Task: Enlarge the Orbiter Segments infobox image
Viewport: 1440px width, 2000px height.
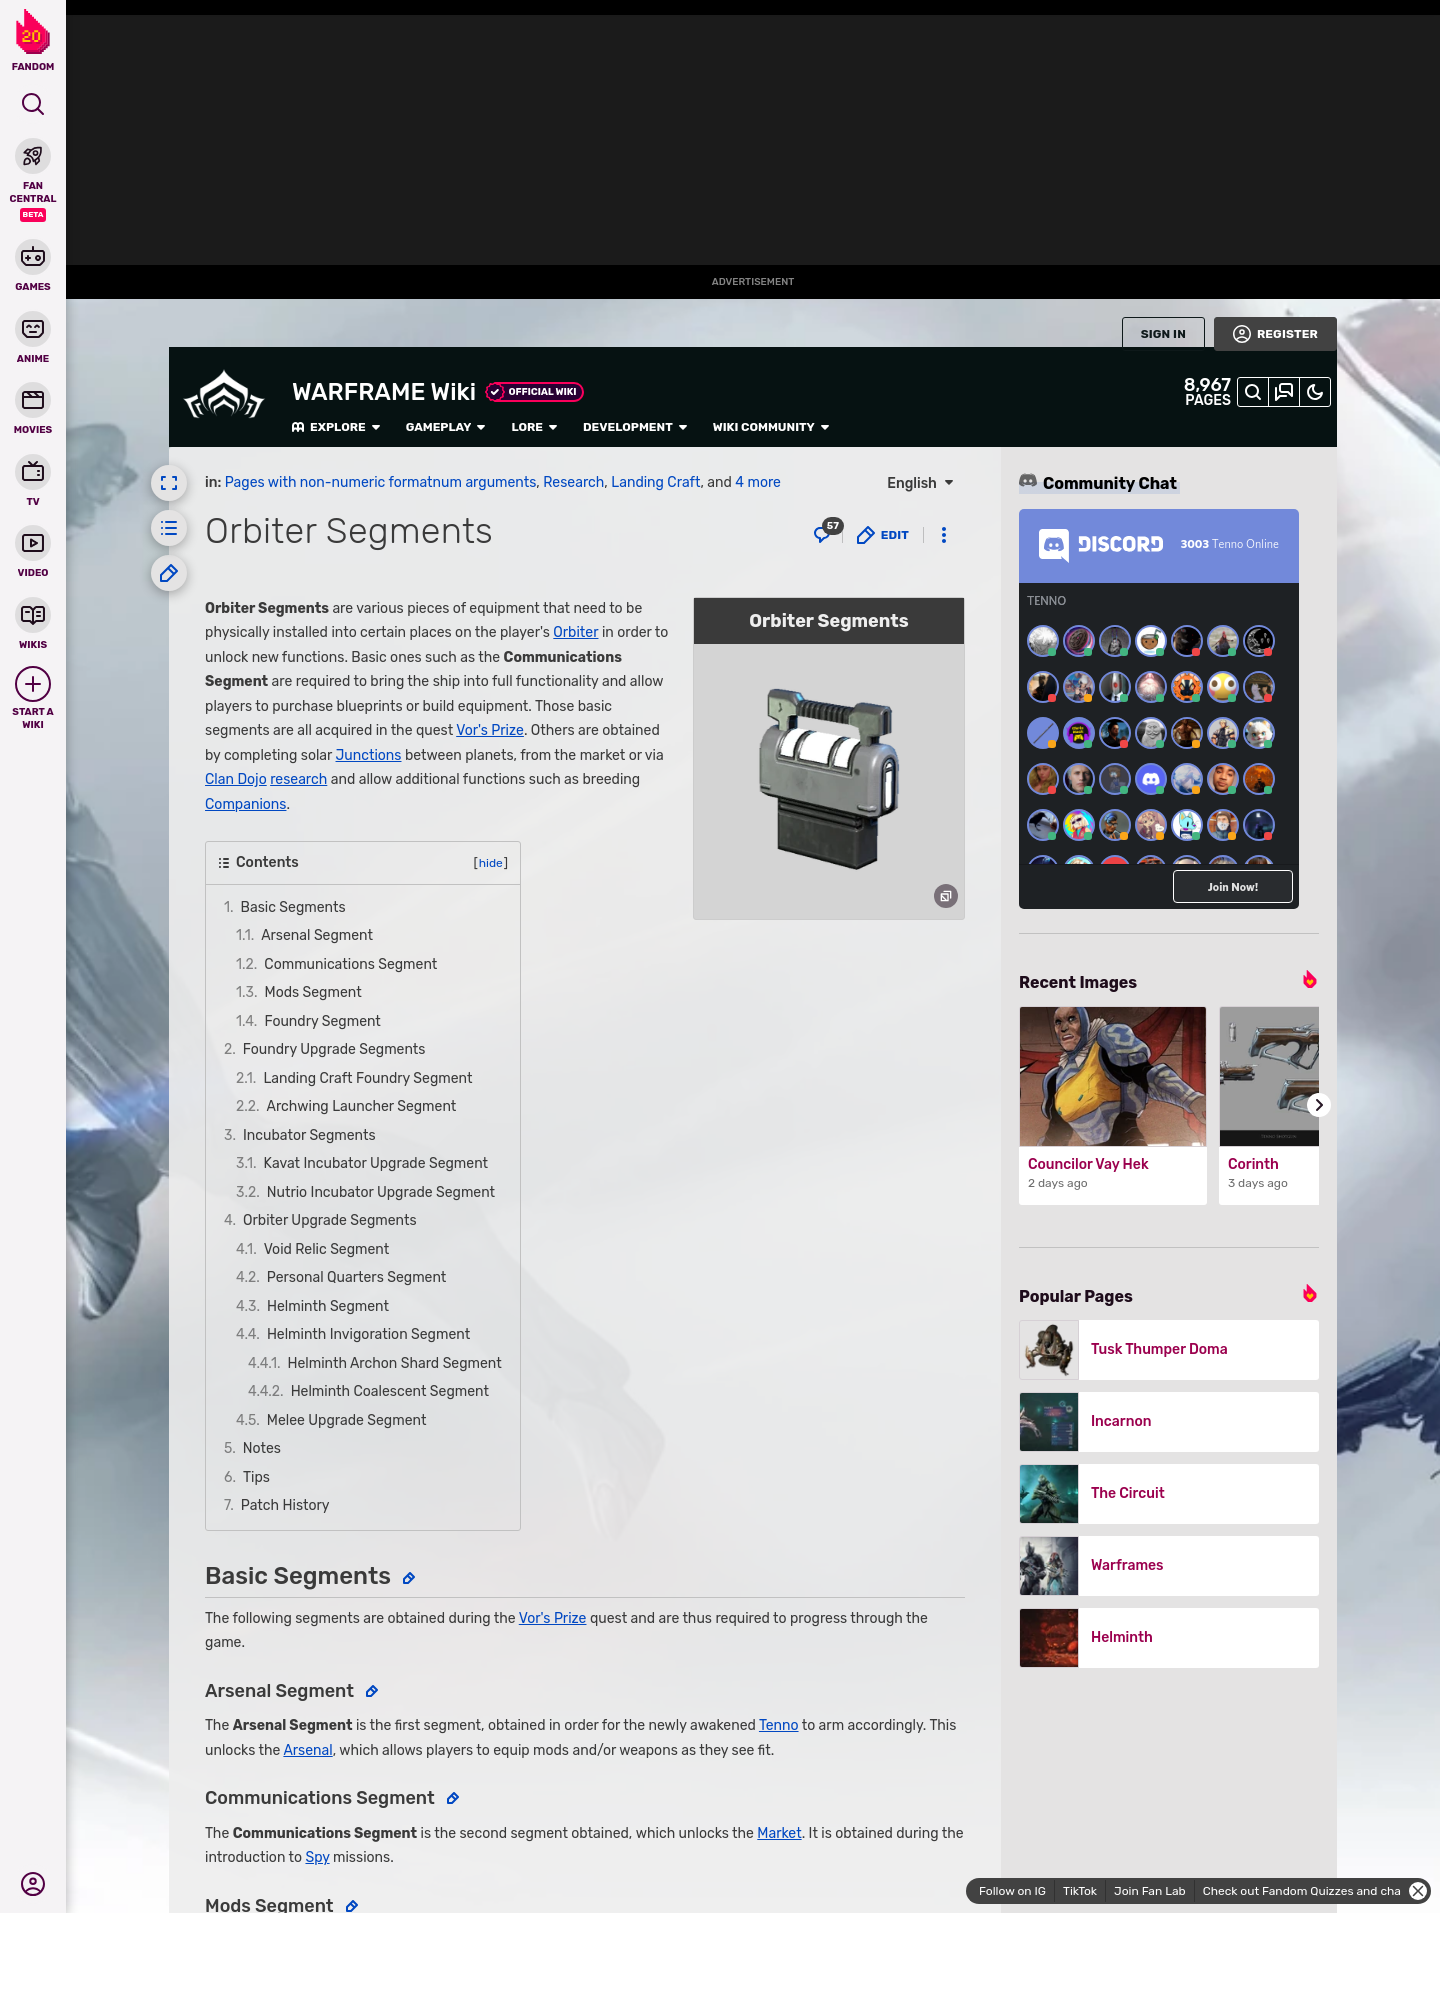Action: (x=946, y=896)
